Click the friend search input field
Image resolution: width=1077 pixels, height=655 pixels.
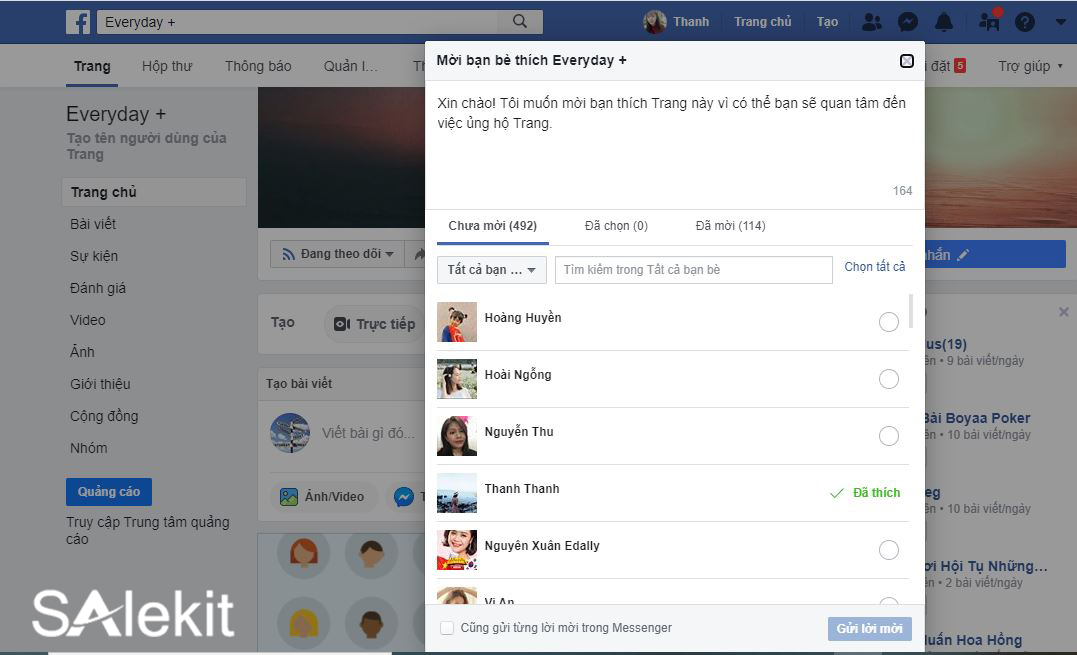(x=693, y=270)
